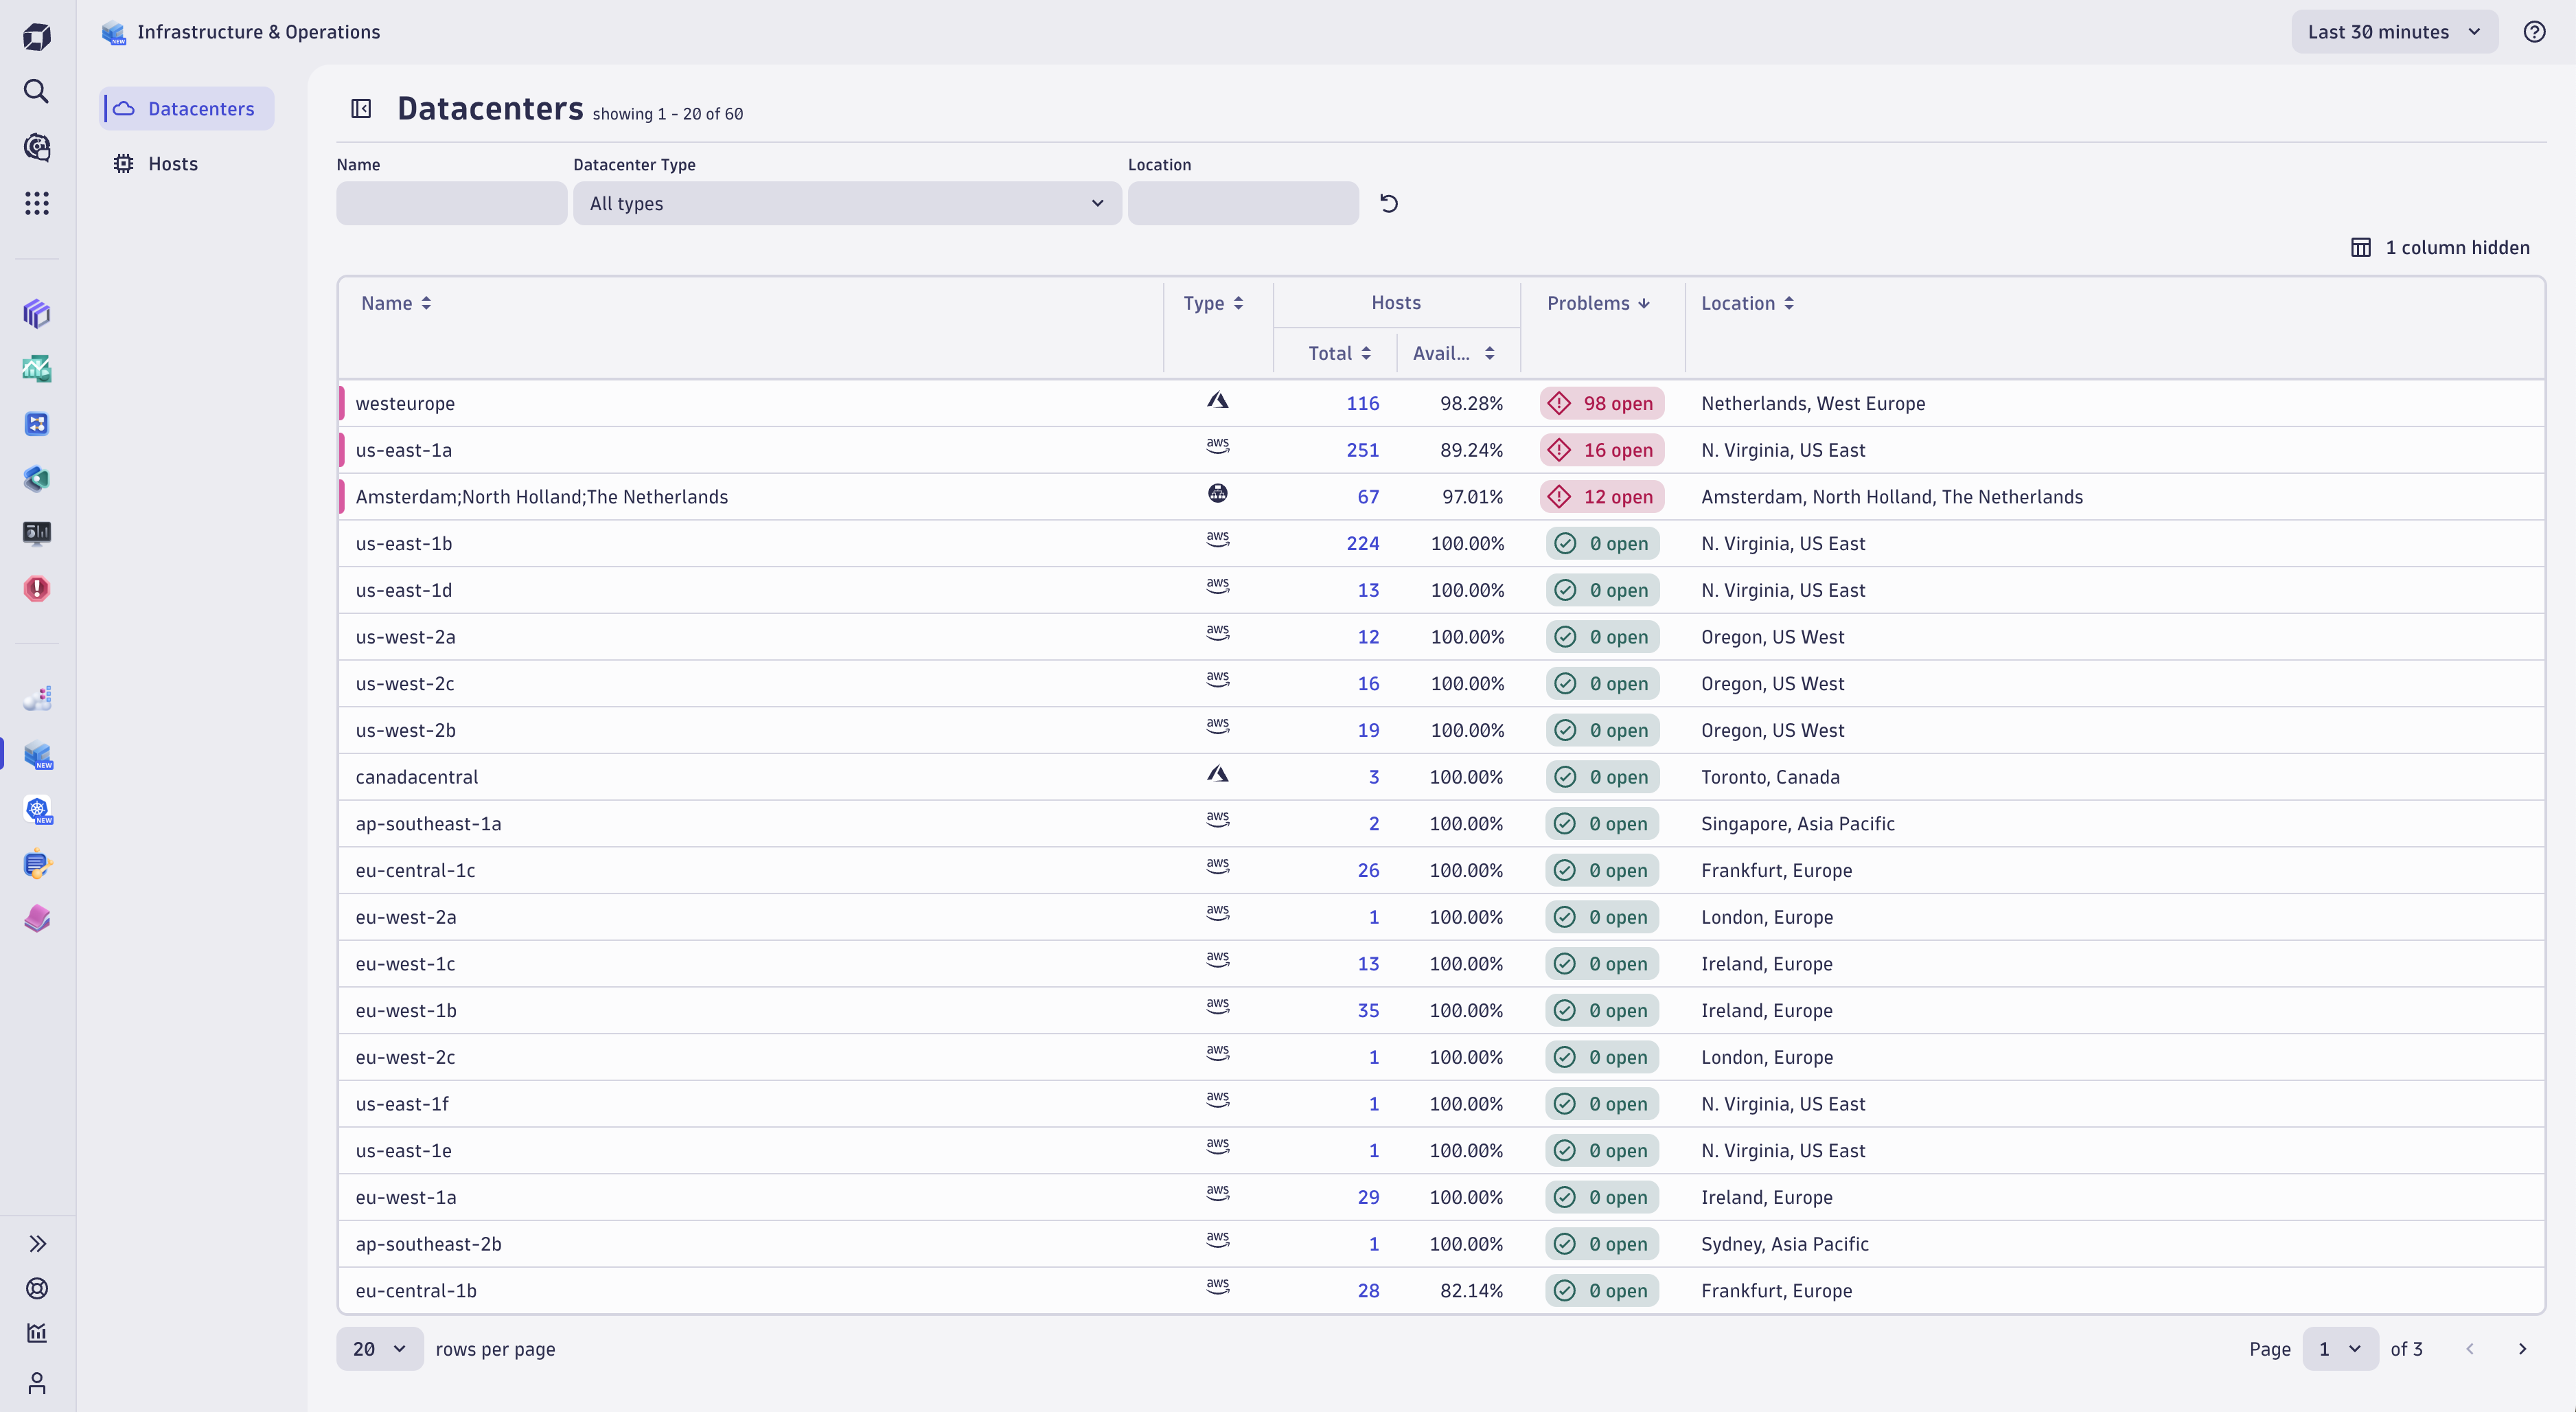Click inside the Name filter input field
Viewport: 2576px width, 1412px height.
point(451,203)
